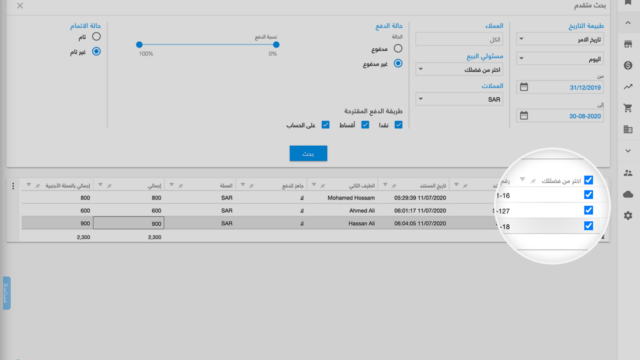
Task: Open the people icon in the sidebar
Action: (x=628, y=173)
